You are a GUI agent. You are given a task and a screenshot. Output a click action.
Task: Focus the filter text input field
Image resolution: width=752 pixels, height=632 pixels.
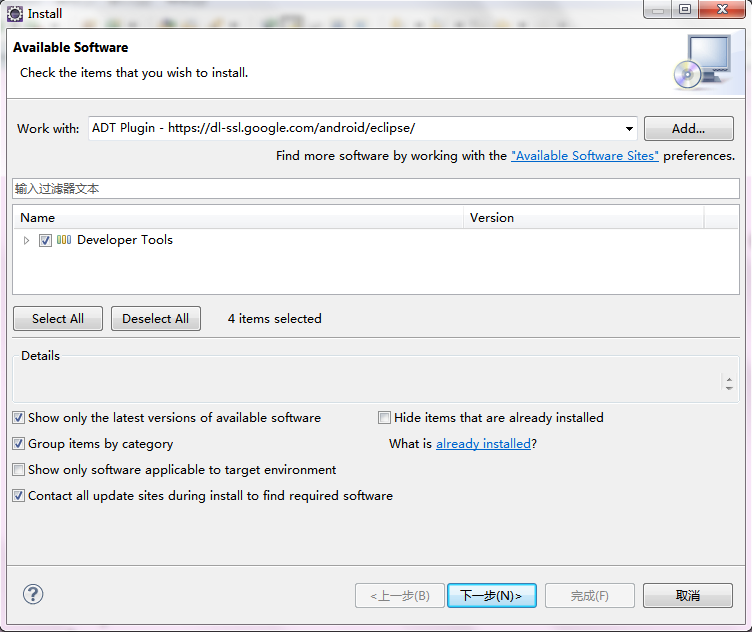coord(376,188)
